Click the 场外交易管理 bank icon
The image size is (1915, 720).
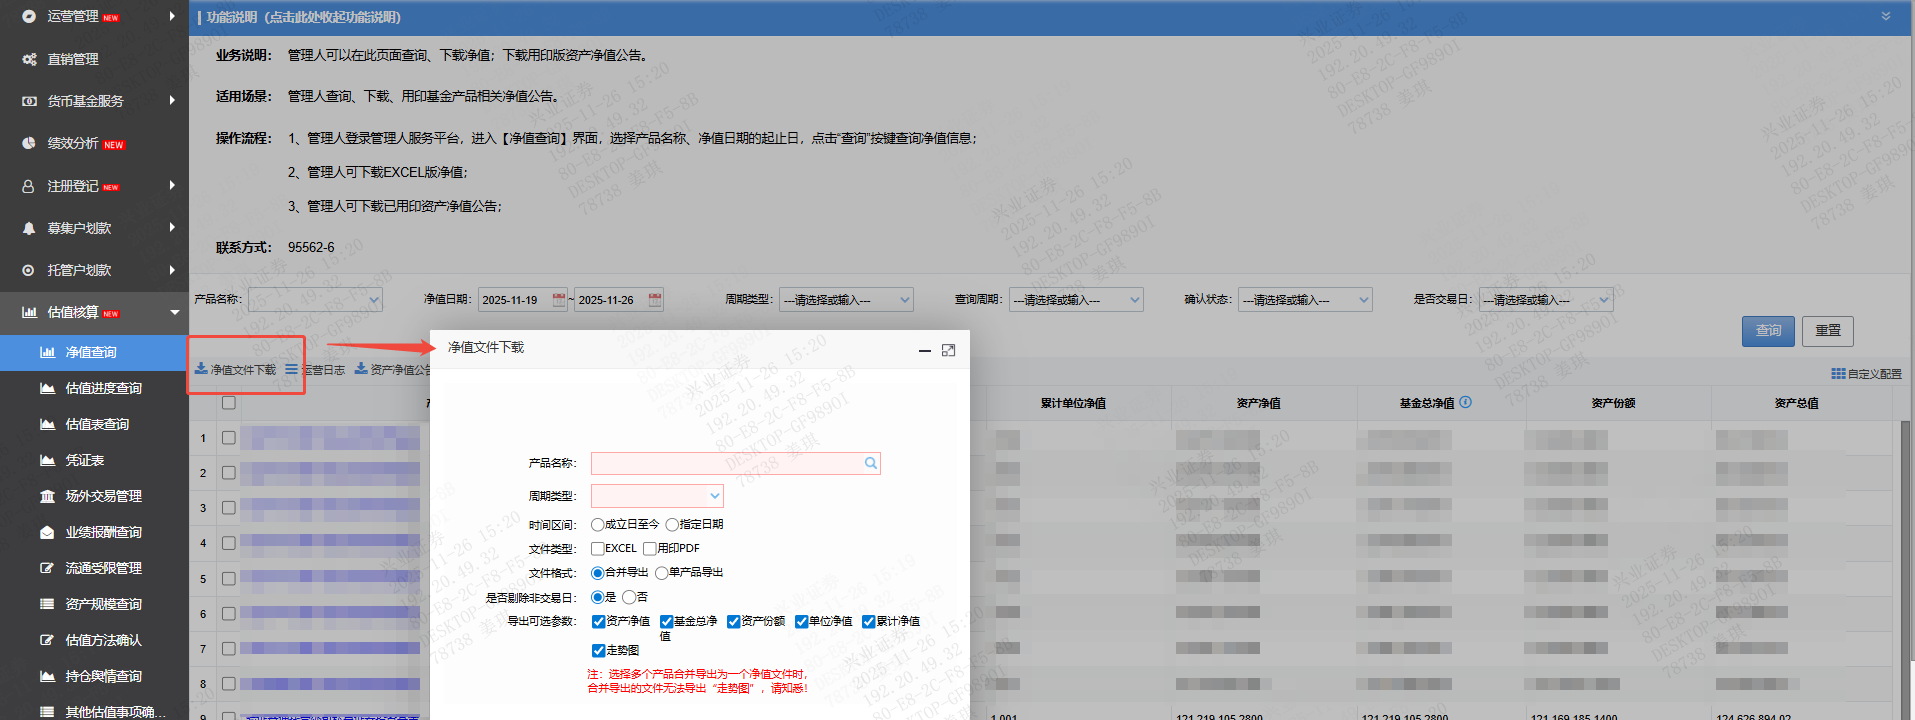coord(47,496)
